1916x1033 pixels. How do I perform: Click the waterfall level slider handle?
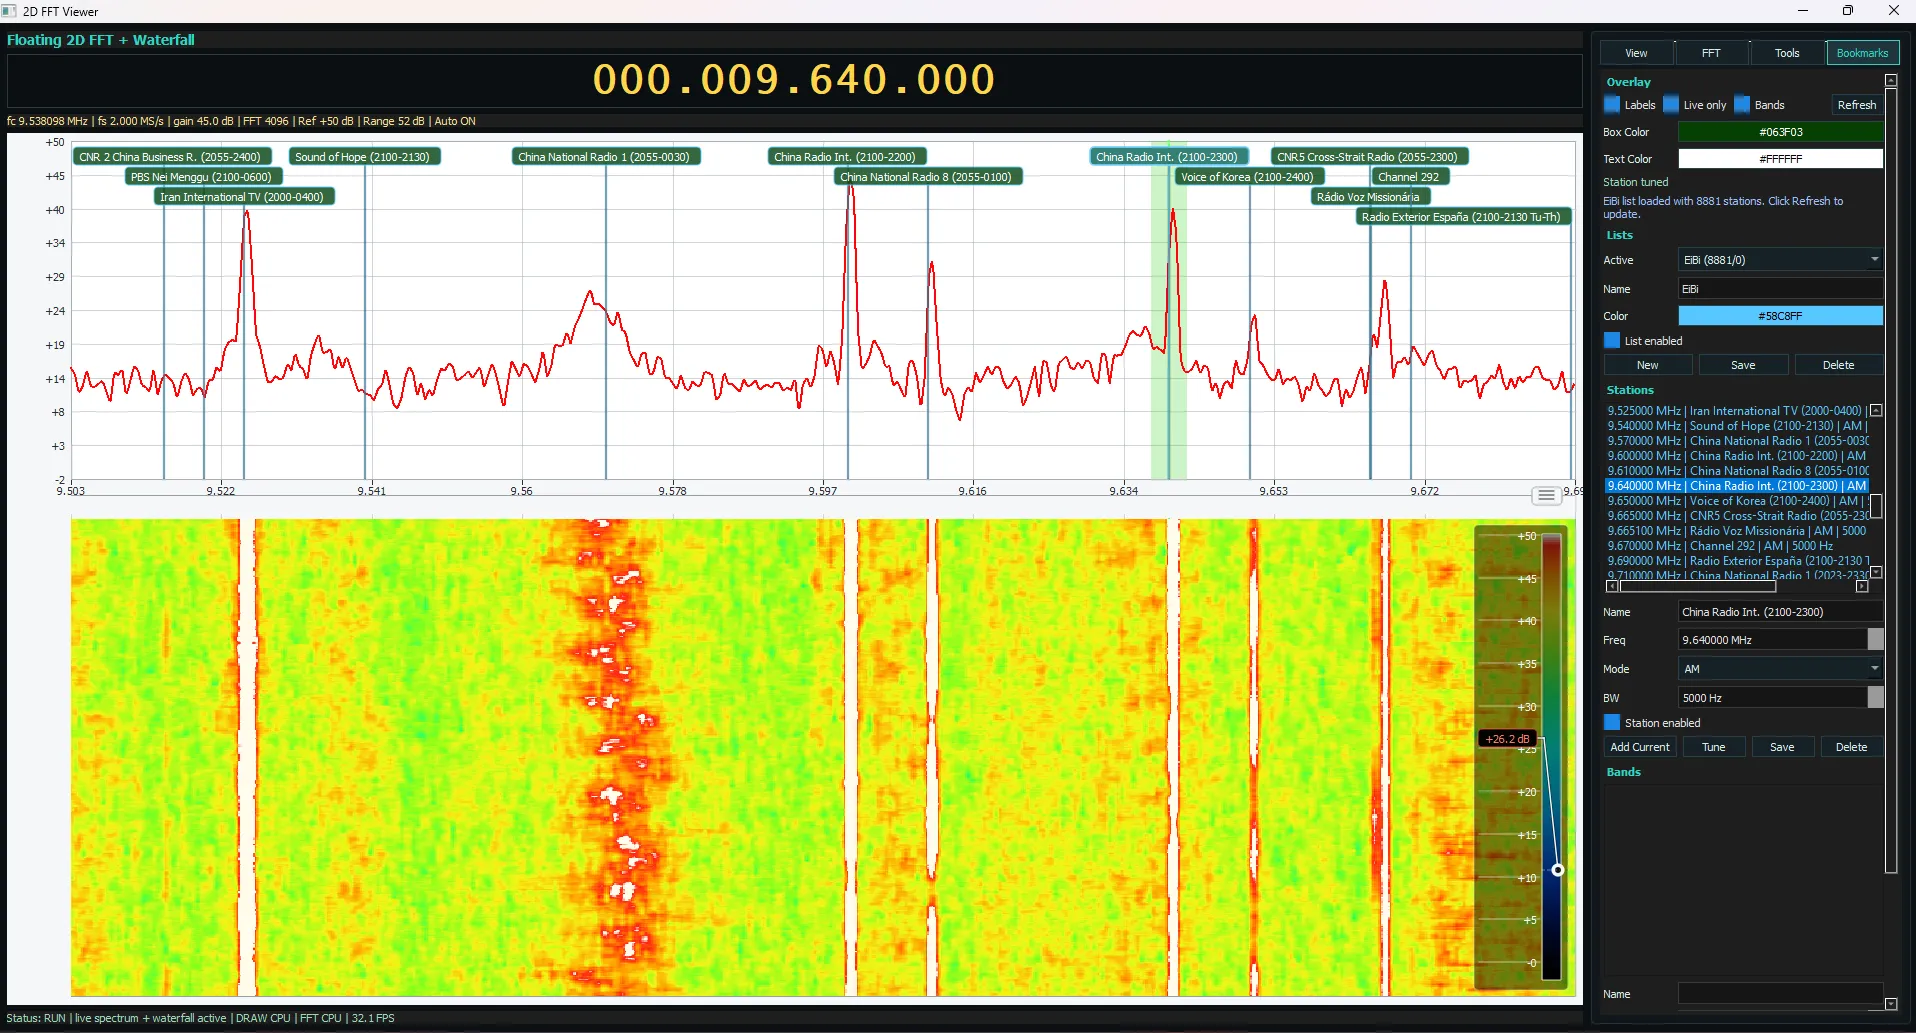coord(1557,870)
